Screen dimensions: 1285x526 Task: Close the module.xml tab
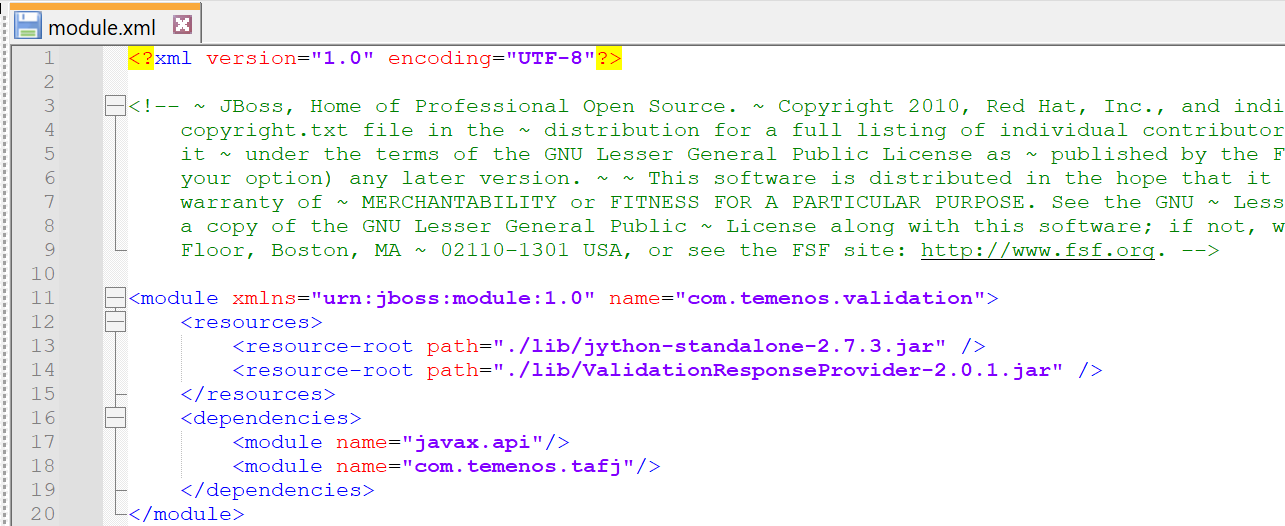(x=182, y=25)
